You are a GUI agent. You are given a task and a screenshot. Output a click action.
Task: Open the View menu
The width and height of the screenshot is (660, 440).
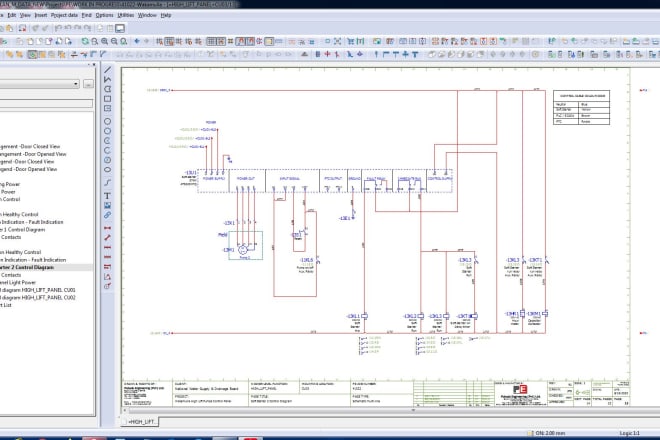[25, 15]
